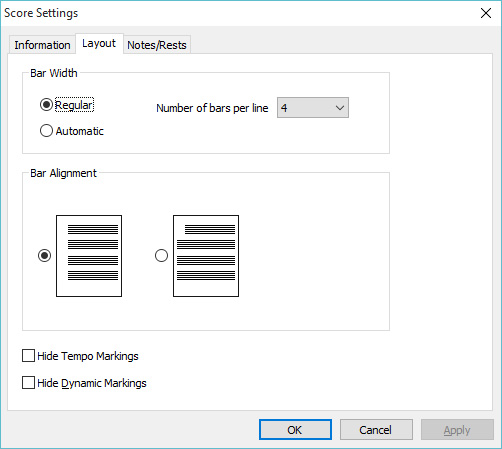Click the Hide Dynamic Markings label text
Screen dimensions: 502x449
point(92,383)
